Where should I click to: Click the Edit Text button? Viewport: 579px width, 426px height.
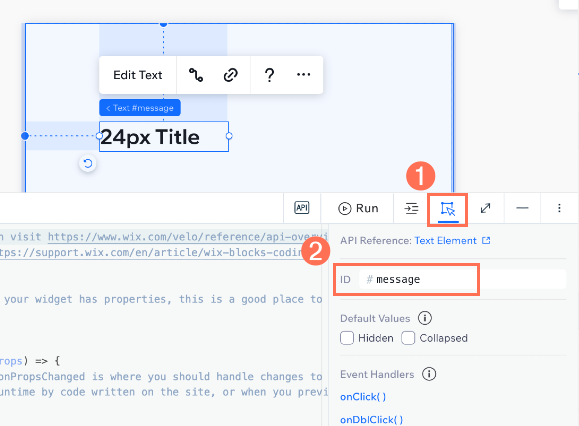pos(138,75)
